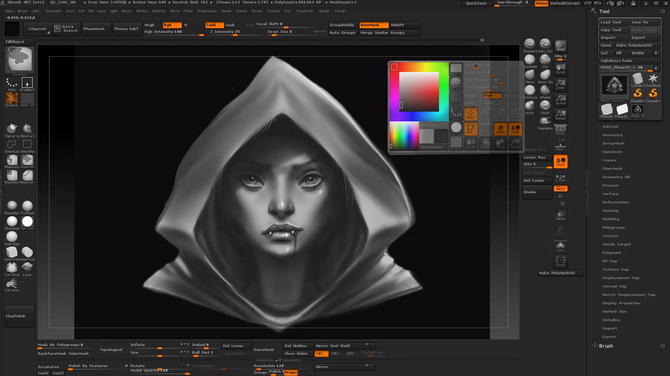Expand the SubTool subpalette
Screen dimensions: 670x376
610,126
